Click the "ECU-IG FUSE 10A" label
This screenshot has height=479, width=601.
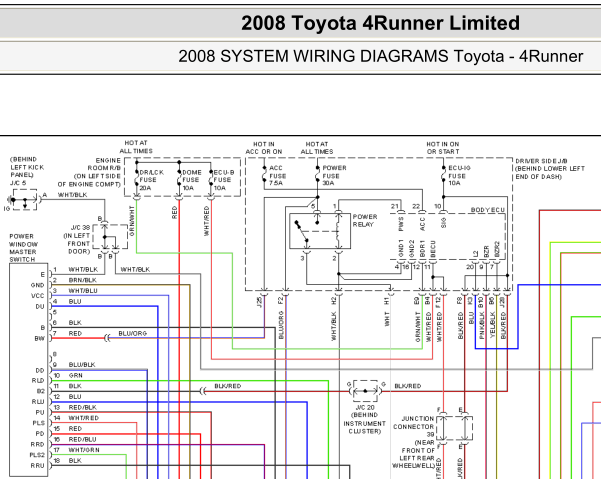[459, 176]
